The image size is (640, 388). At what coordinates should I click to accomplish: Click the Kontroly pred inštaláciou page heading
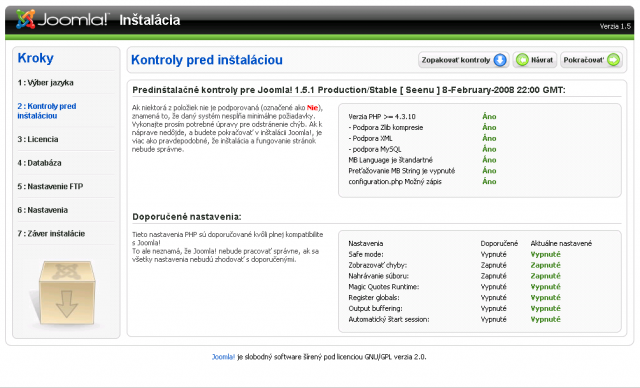click(207, 60)
